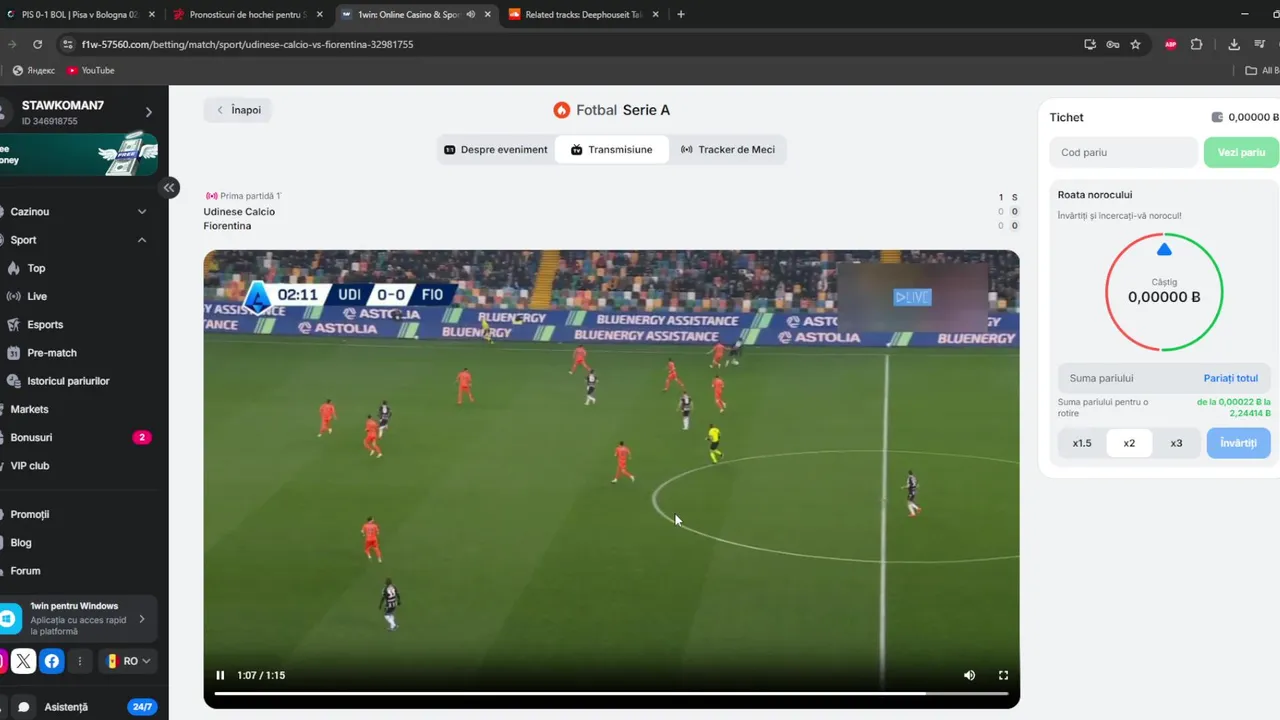Open saved passwords key icon
Image resolution: width=1280 pixels, height=720 pixels.
click(1112, 45)
